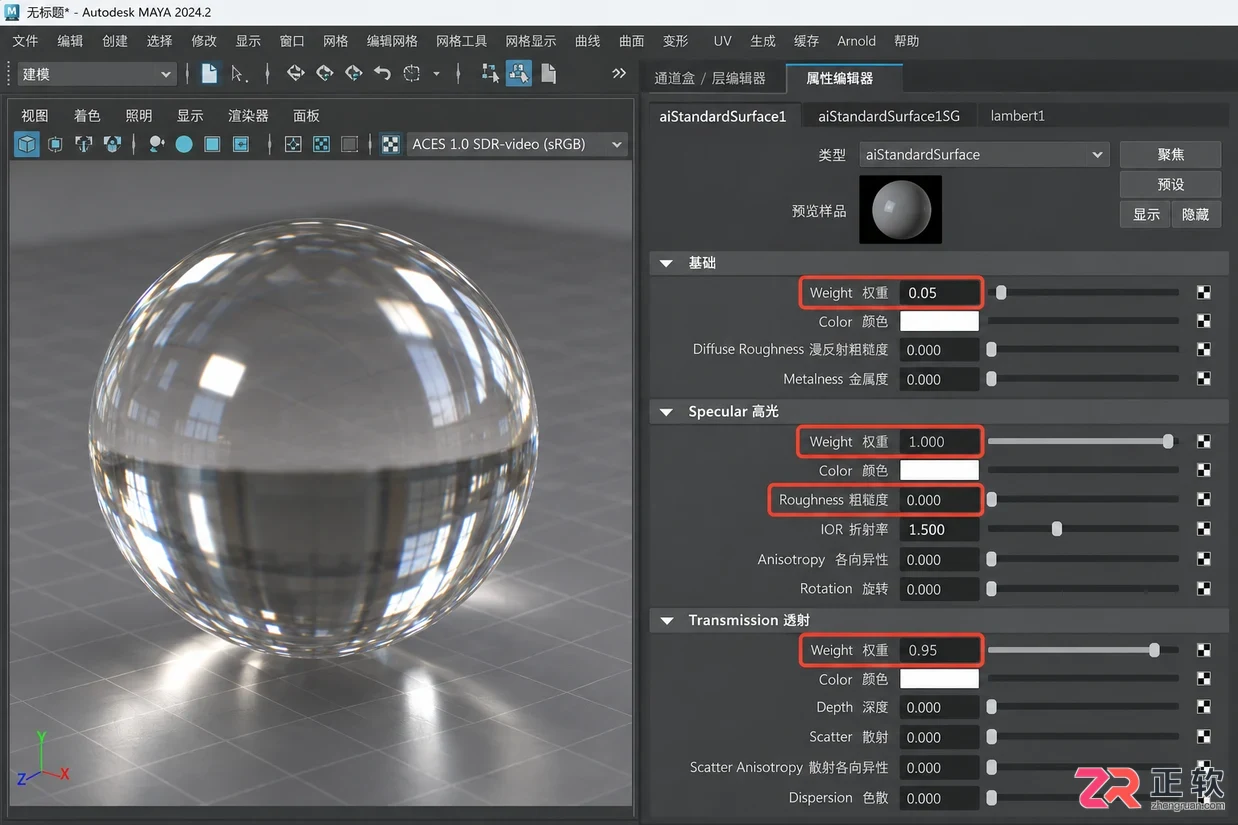1238x825 pixels.
Task: Open the 文件 menu
Action: (25, 41)
